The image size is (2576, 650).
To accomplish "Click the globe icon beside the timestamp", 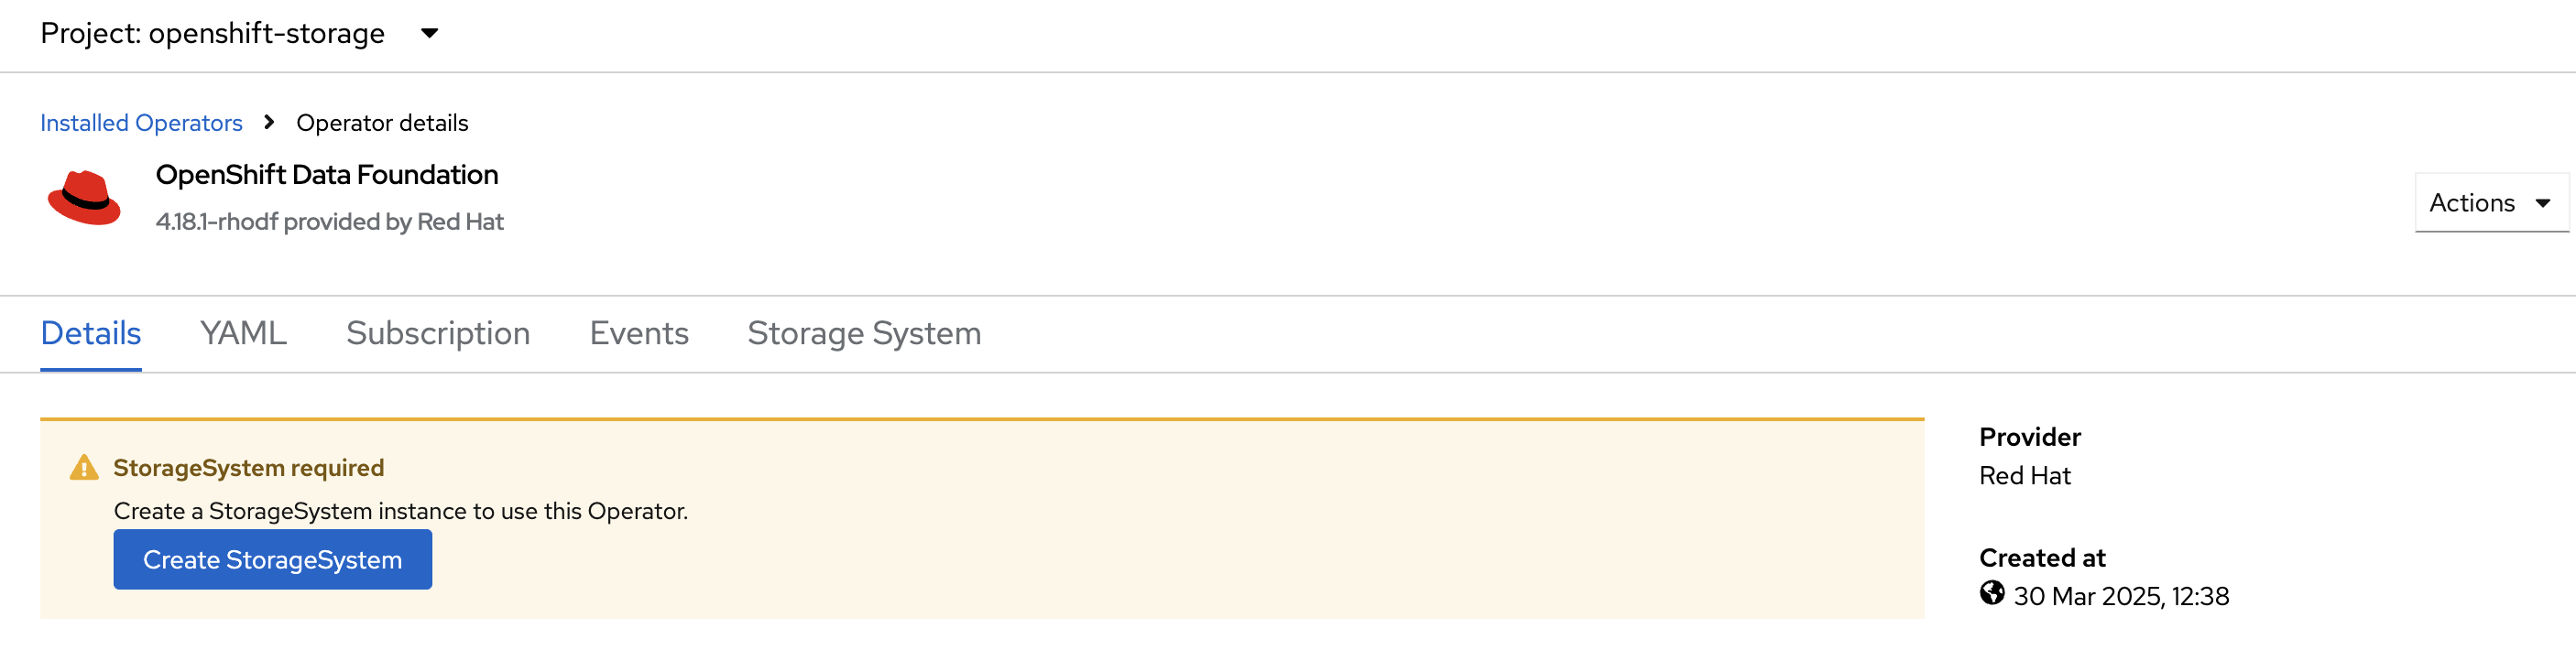I will pos(1991,594).
